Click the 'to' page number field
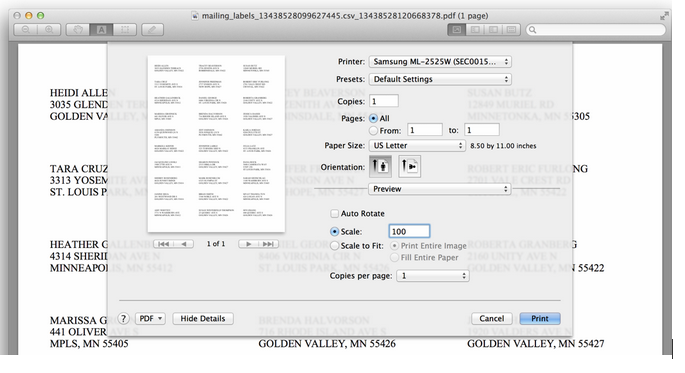Viewport: 685px width, 373px height. click(x=481, y=130)
